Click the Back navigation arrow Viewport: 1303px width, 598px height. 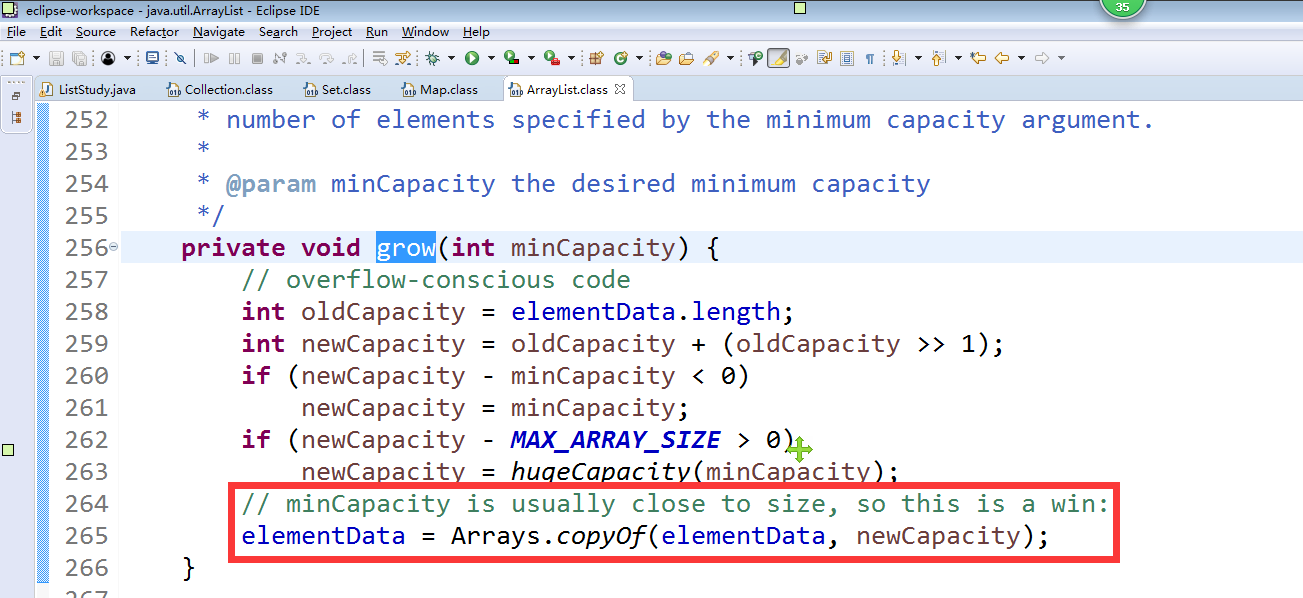coord(1002,58)
